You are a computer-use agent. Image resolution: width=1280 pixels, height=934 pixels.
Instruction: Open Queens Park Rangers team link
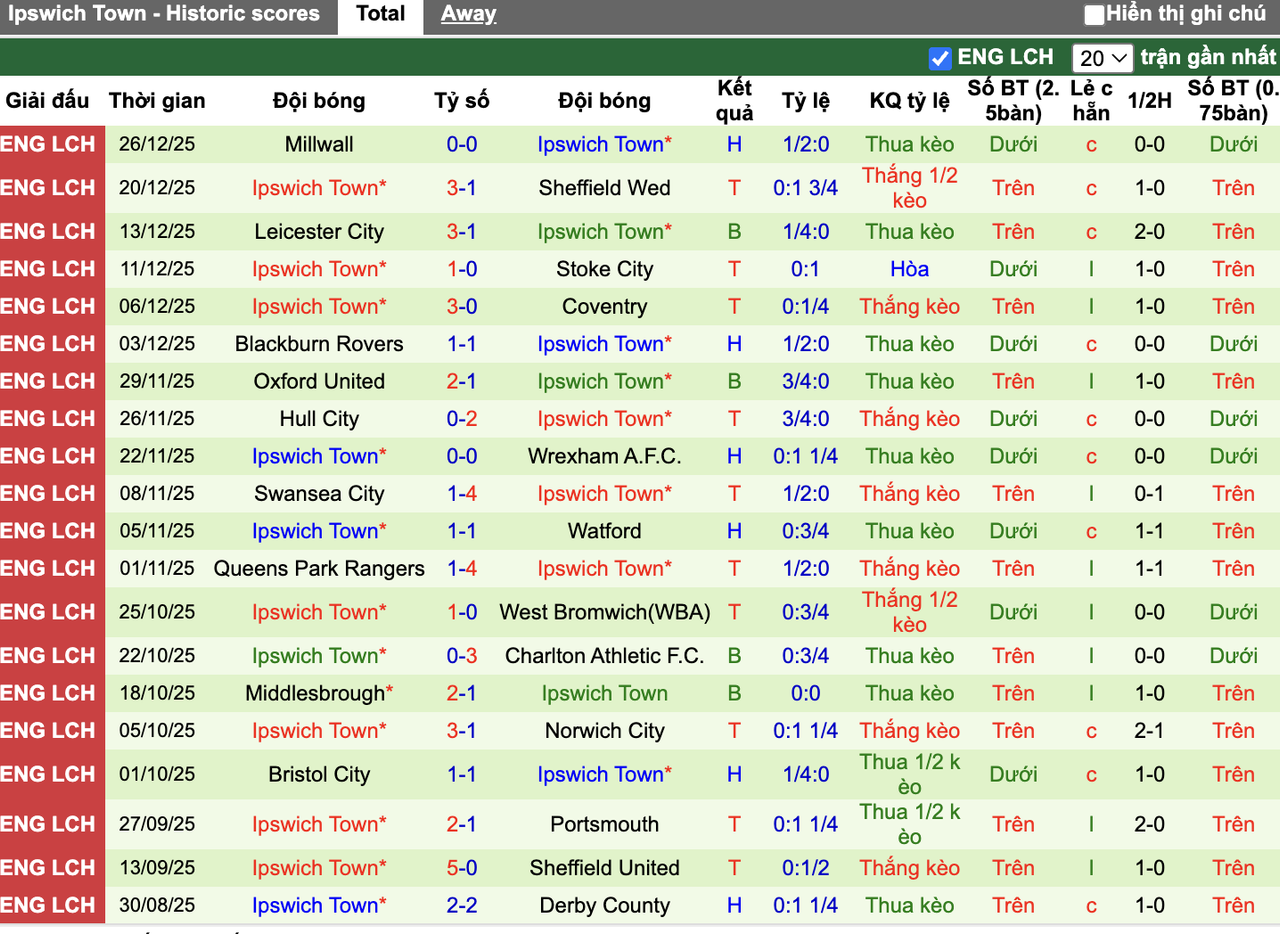pyautogui.click(x=319, y=569)
